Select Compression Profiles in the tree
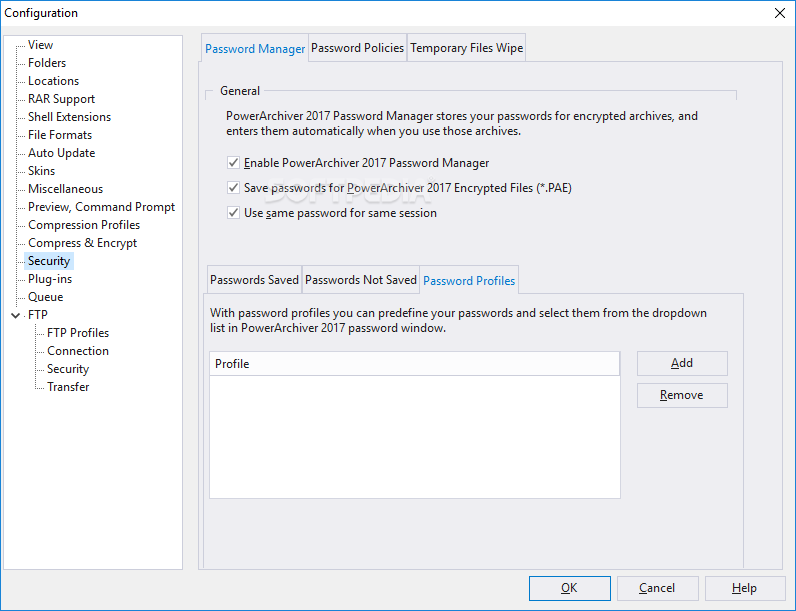The height and width of the screenshot is (611, 796). click(84, 225)
